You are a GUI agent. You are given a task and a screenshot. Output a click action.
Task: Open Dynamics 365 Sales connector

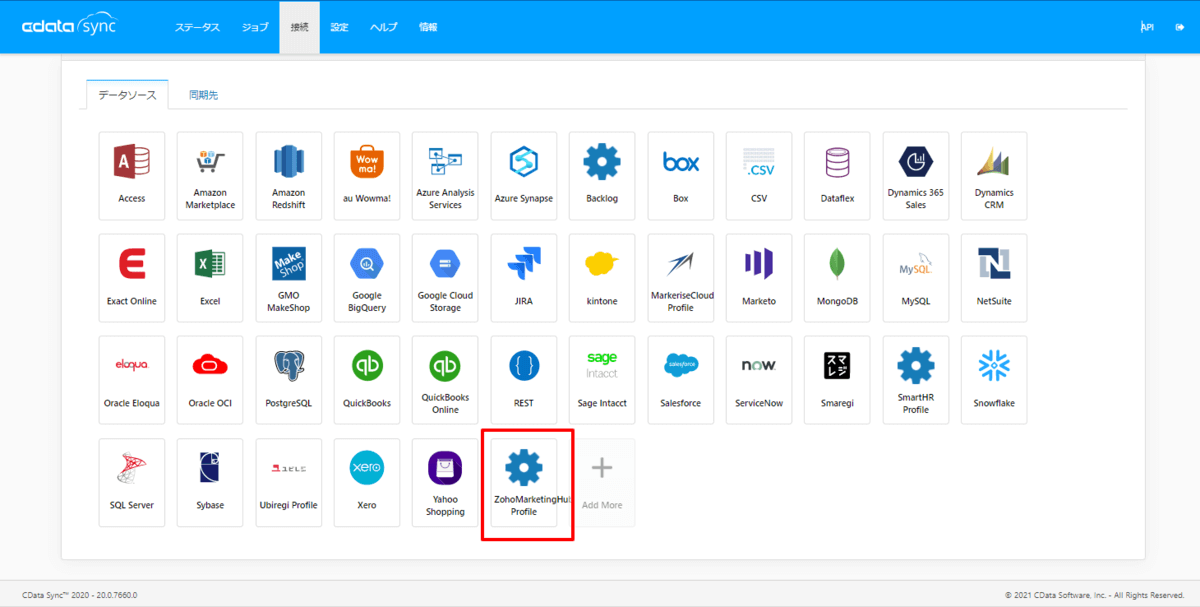(x=916, y=176)
